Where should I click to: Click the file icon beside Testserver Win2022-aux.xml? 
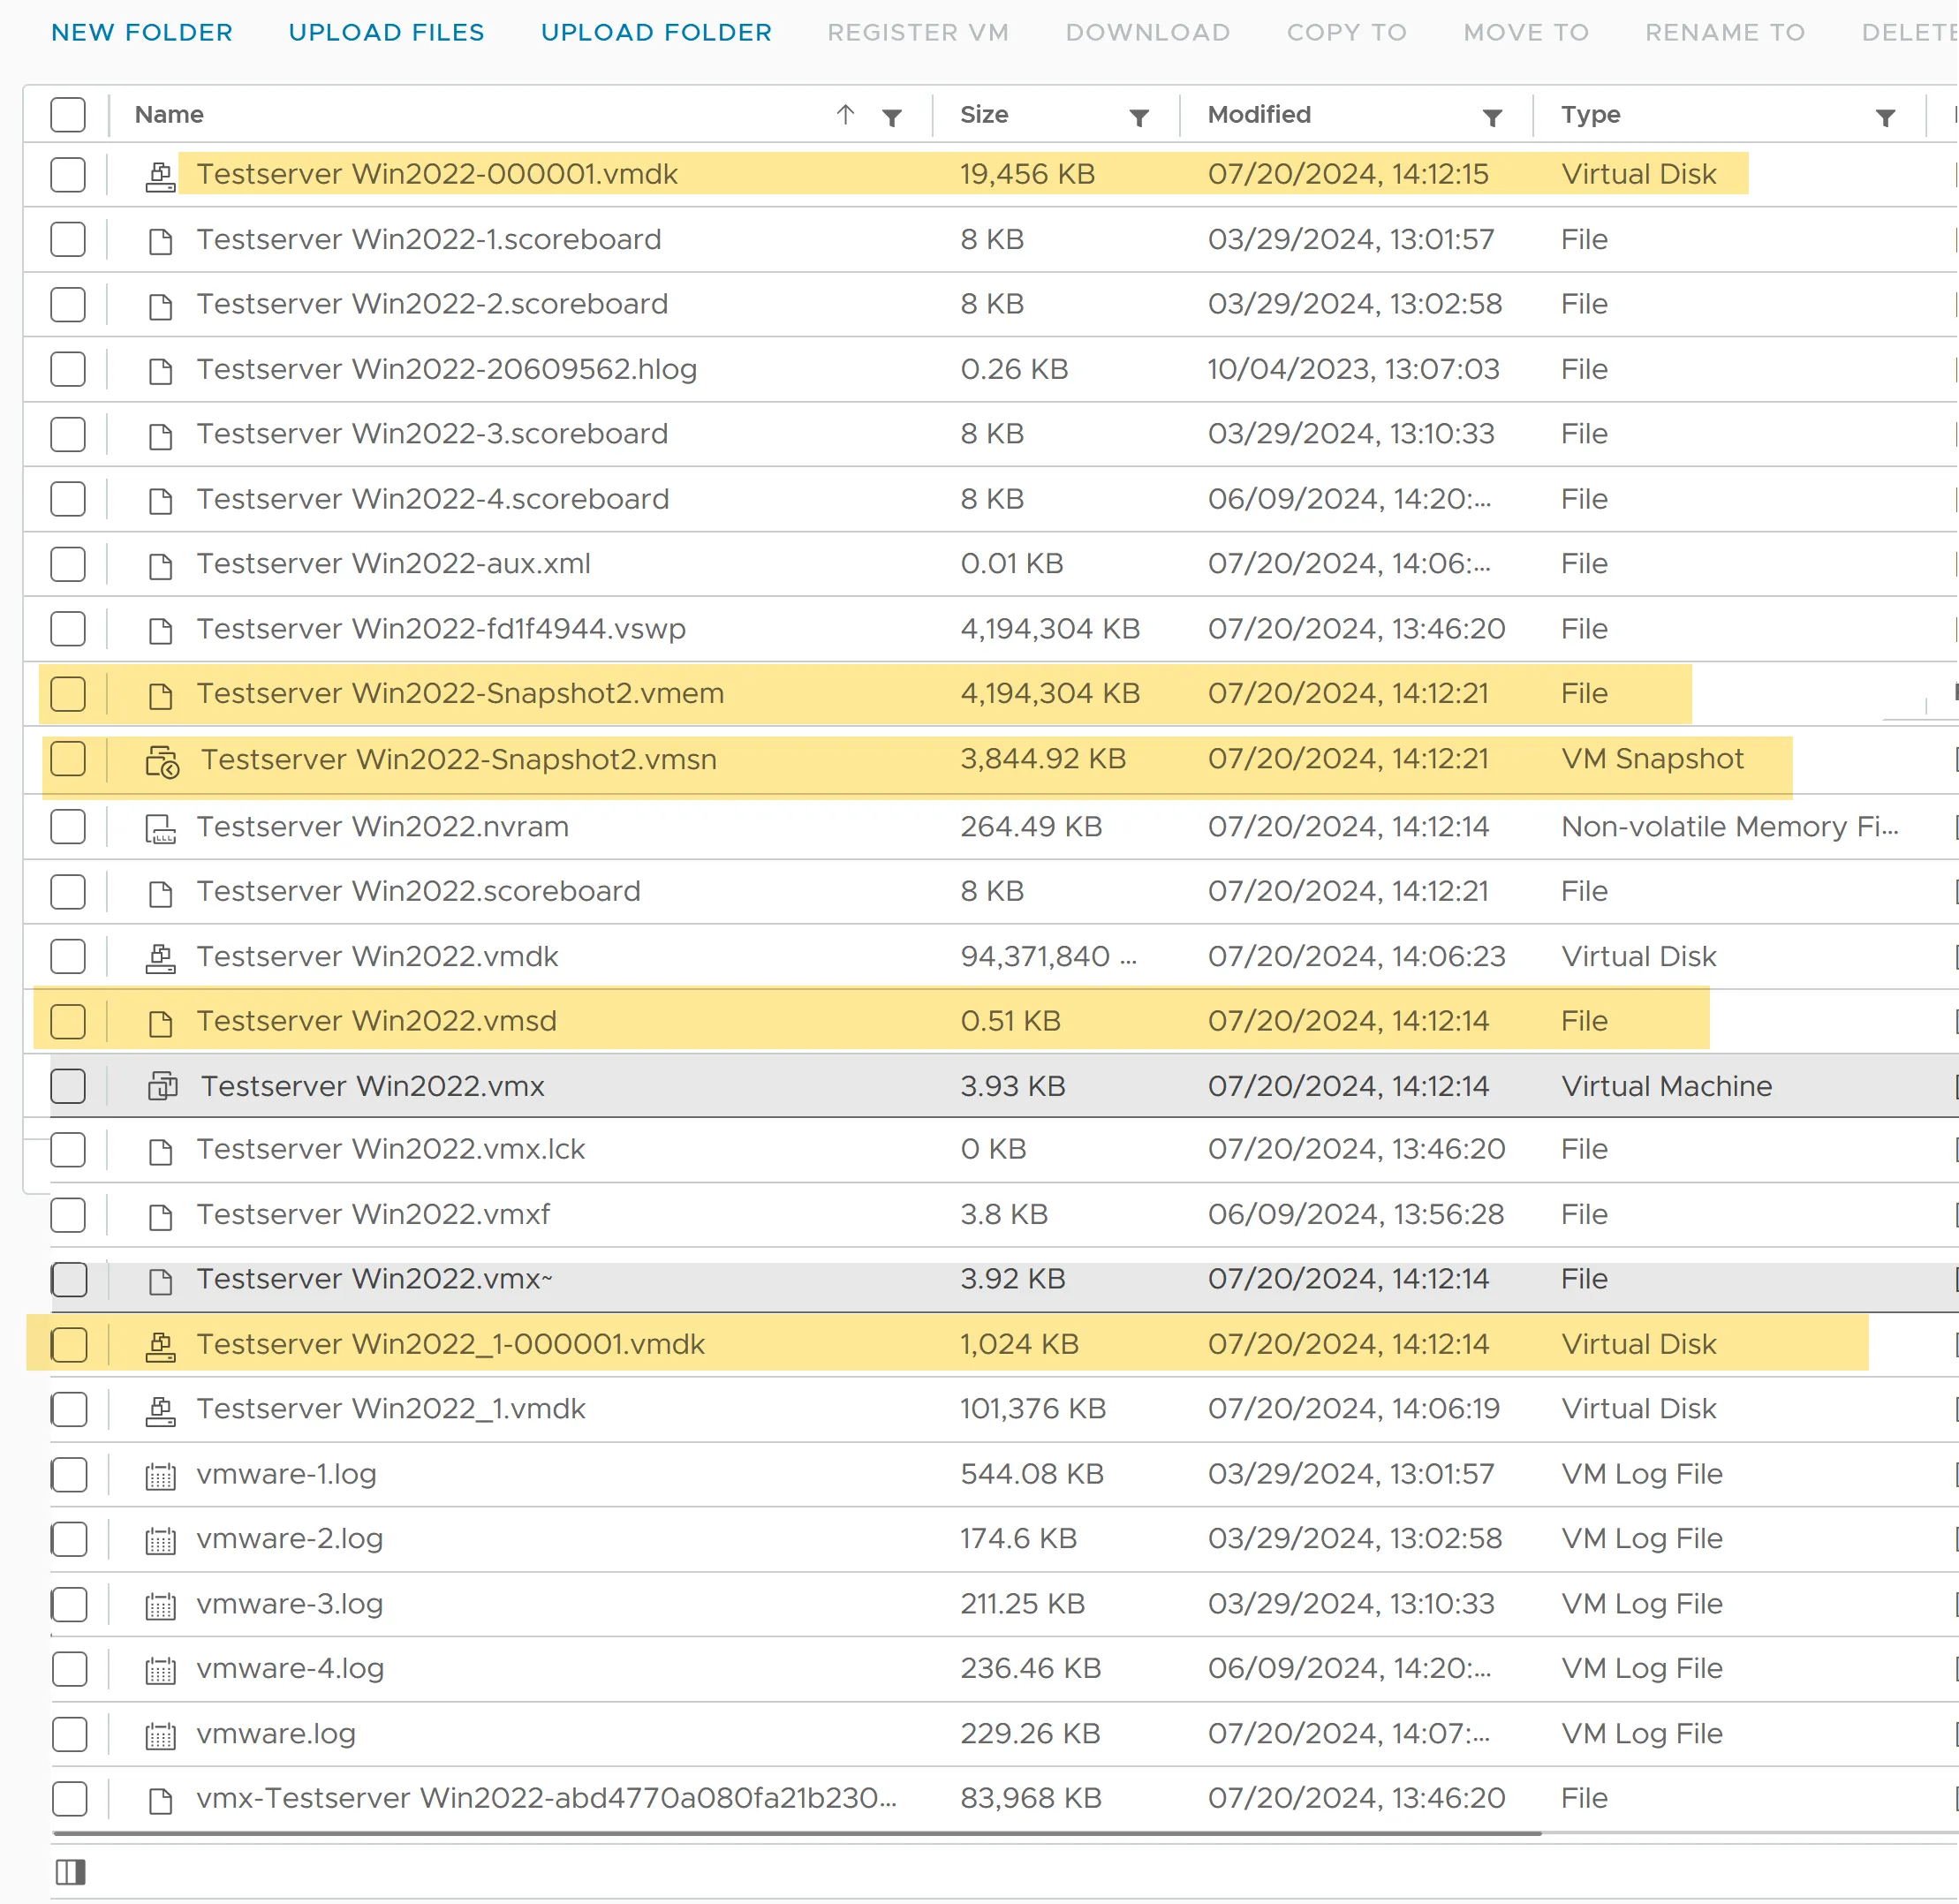(x=160, y=563)
